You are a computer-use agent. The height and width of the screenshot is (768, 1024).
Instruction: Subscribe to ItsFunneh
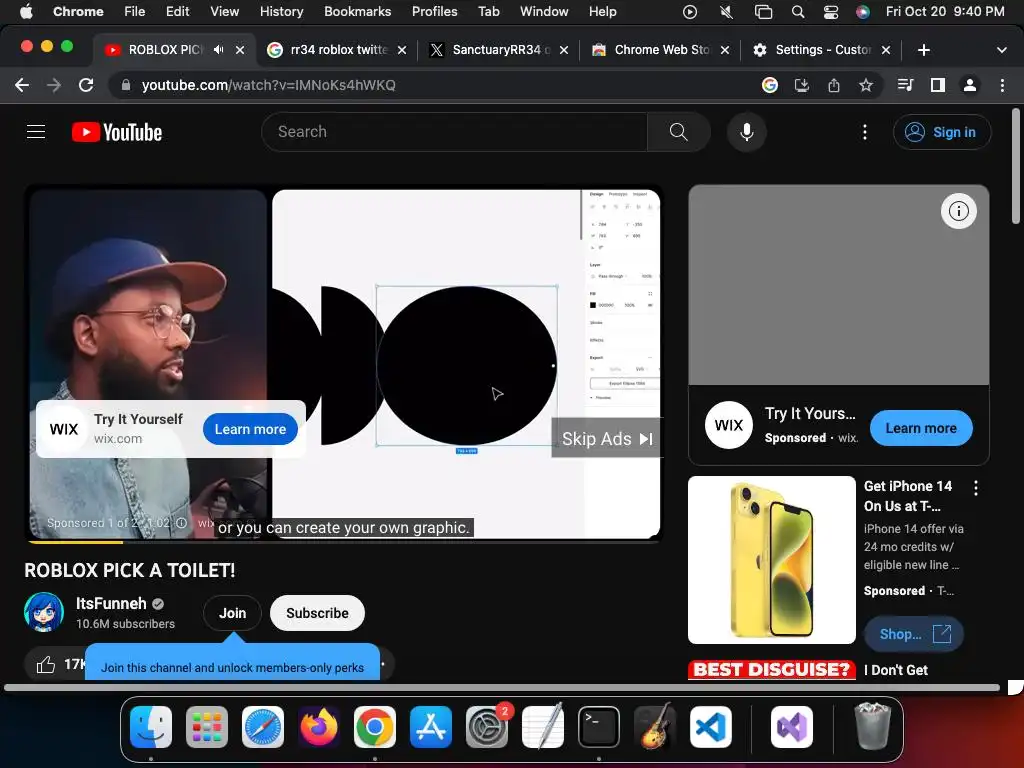(x=317, y=613)
